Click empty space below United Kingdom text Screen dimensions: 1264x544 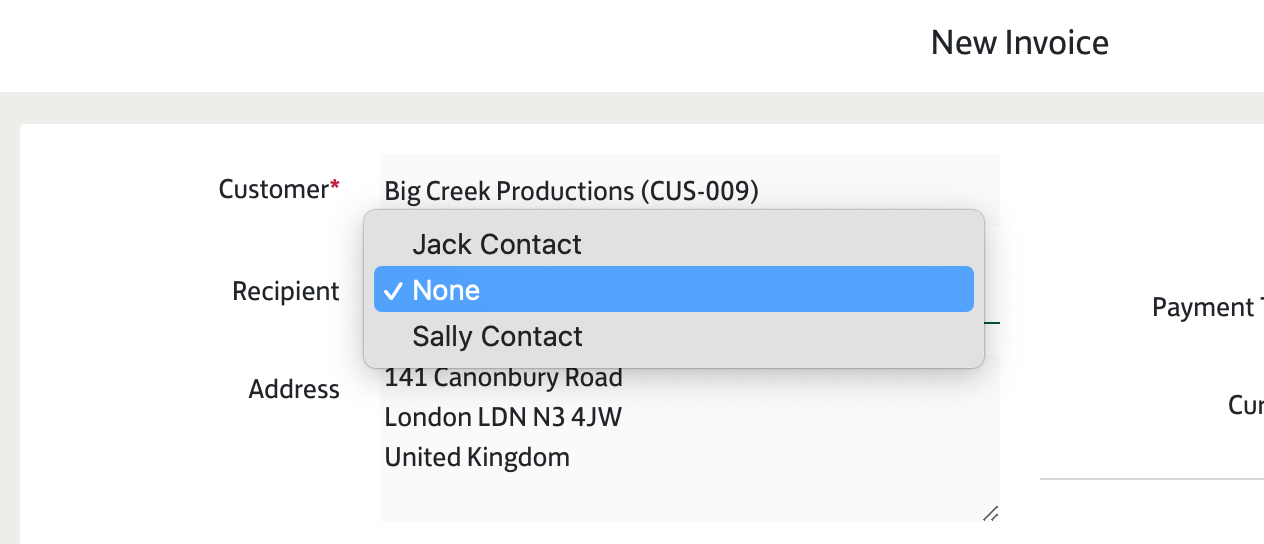click(600, 495)
